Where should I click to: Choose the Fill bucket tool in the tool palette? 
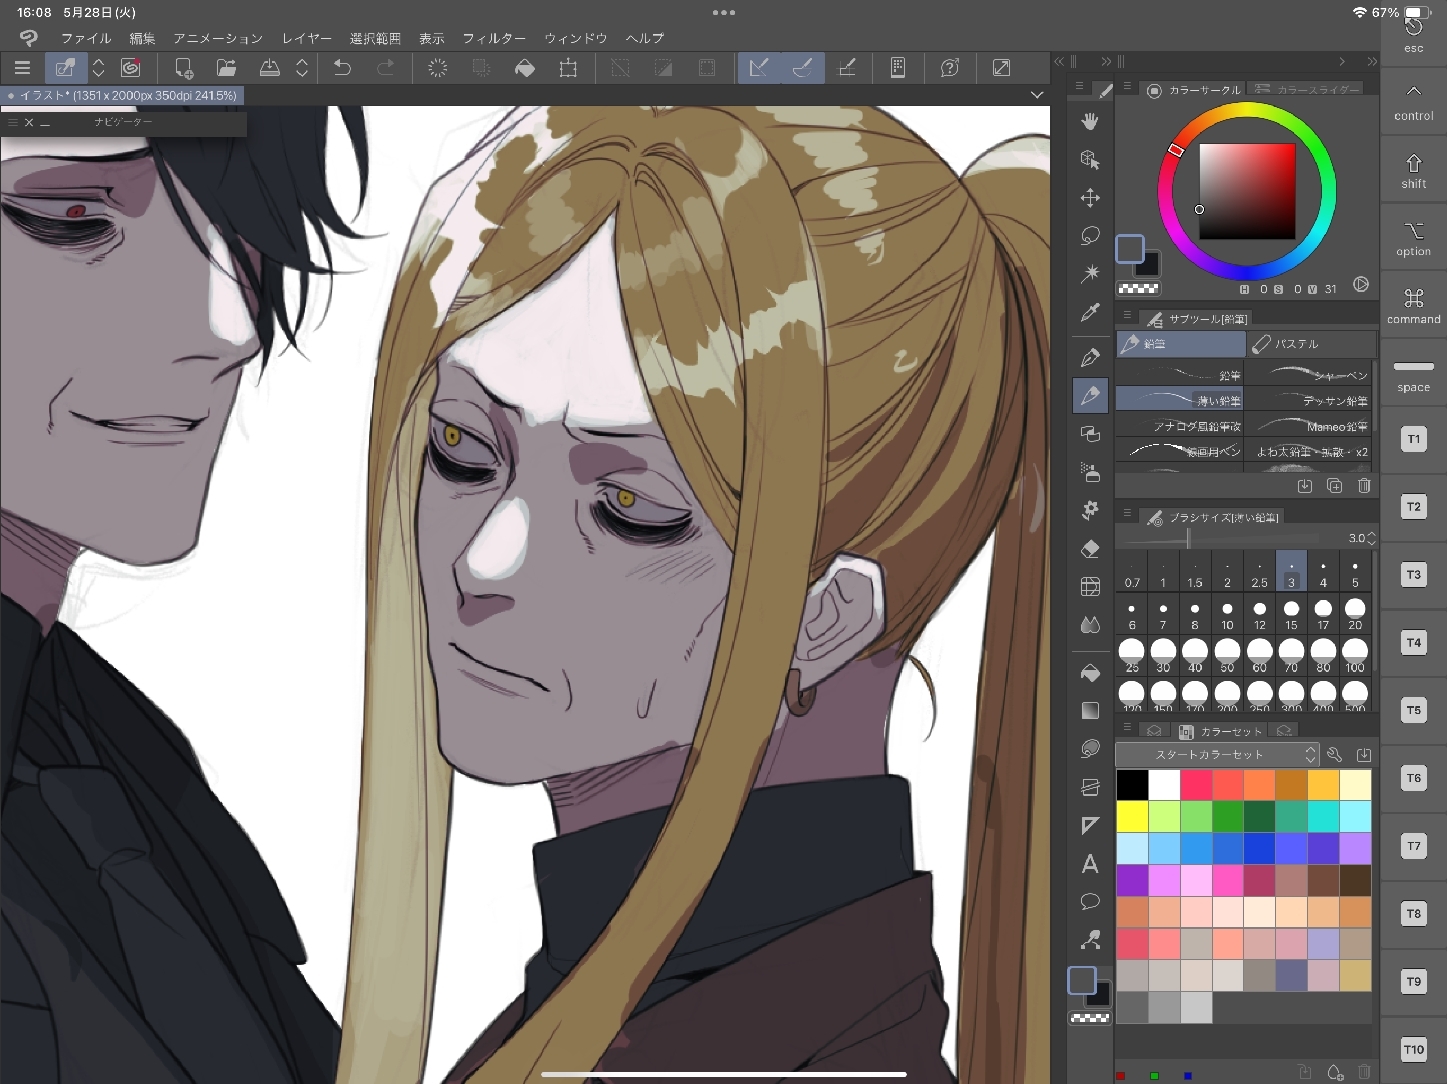click(x=1090, y=673)
